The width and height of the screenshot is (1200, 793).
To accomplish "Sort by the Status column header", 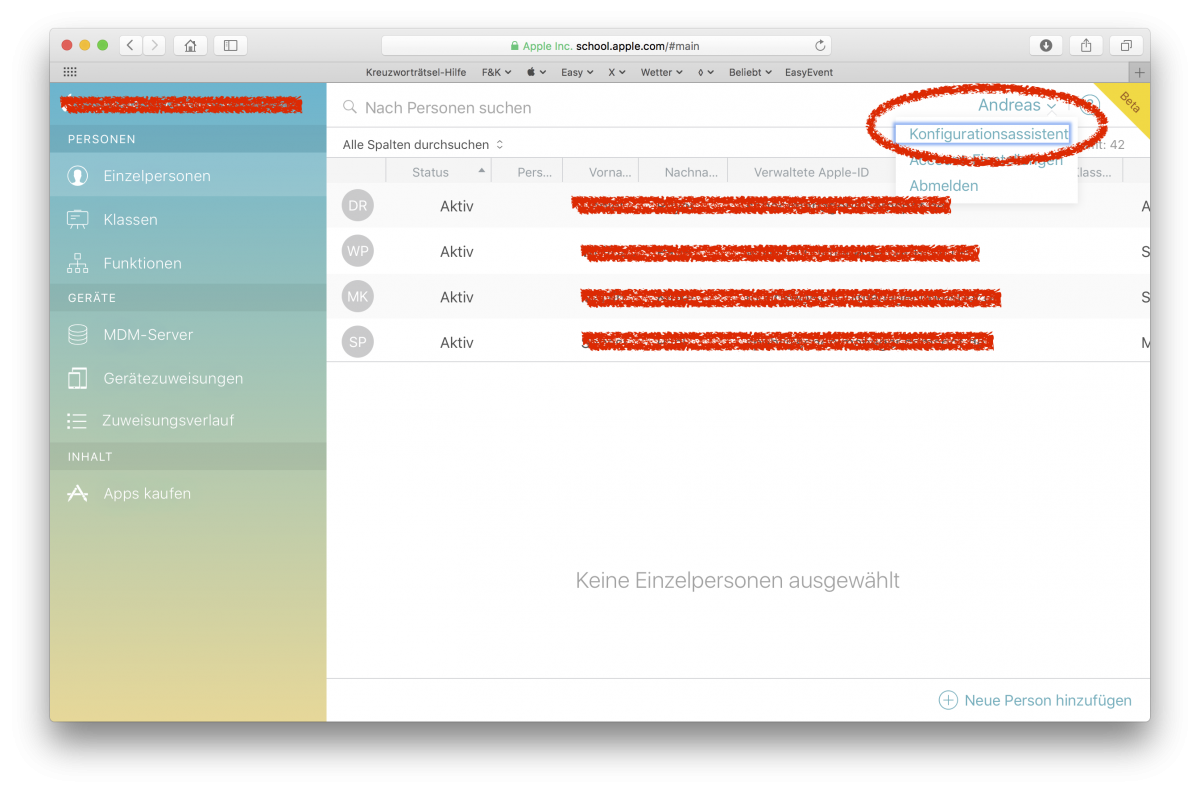I will [439, 172].
